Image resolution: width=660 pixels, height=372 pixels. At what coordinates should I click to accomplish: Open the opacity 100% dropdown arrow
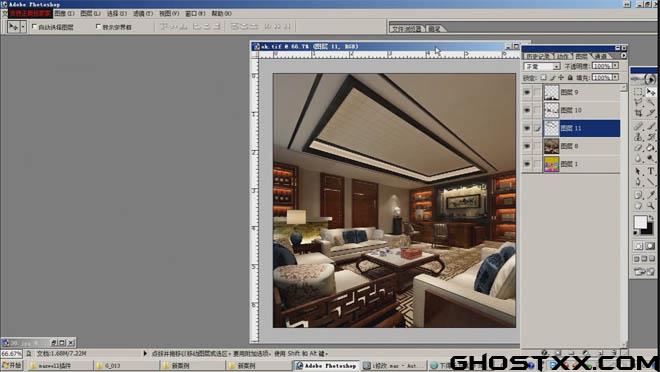615,66
